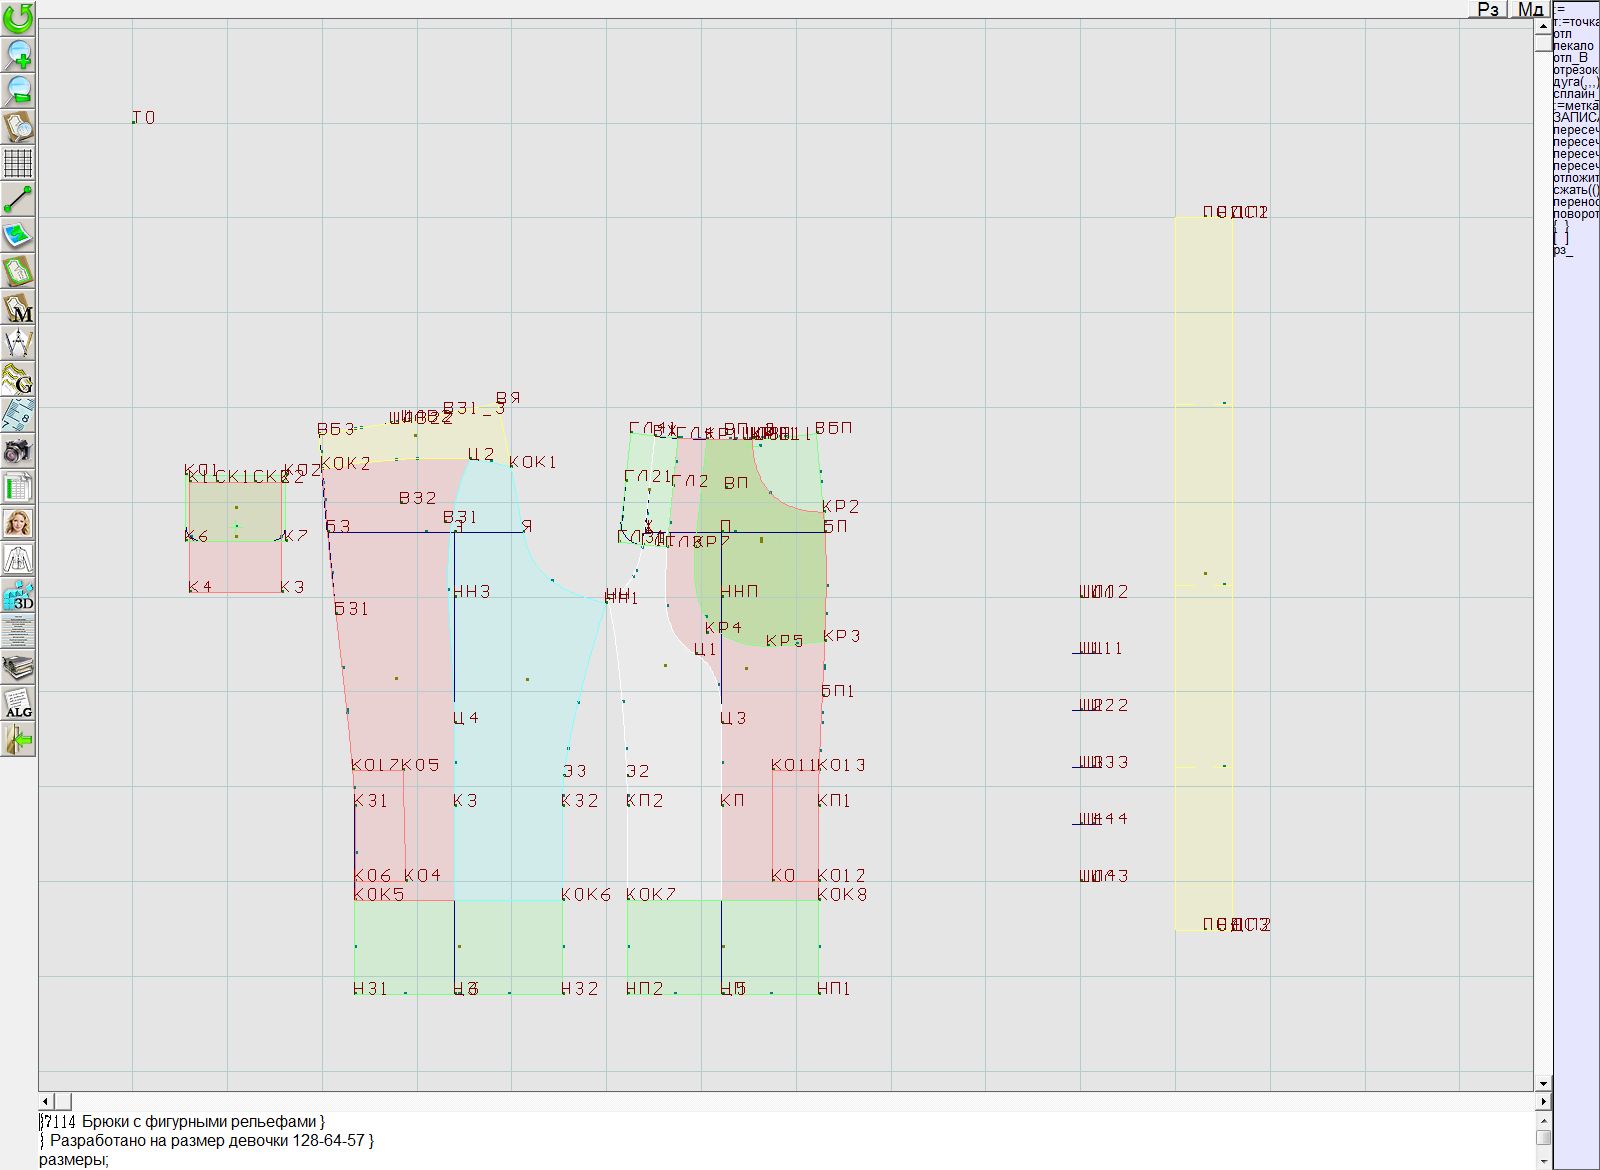Screen dimensions: 1600x1170
Task: Click the compass drawing tool icon
Action: click(18, 343)
